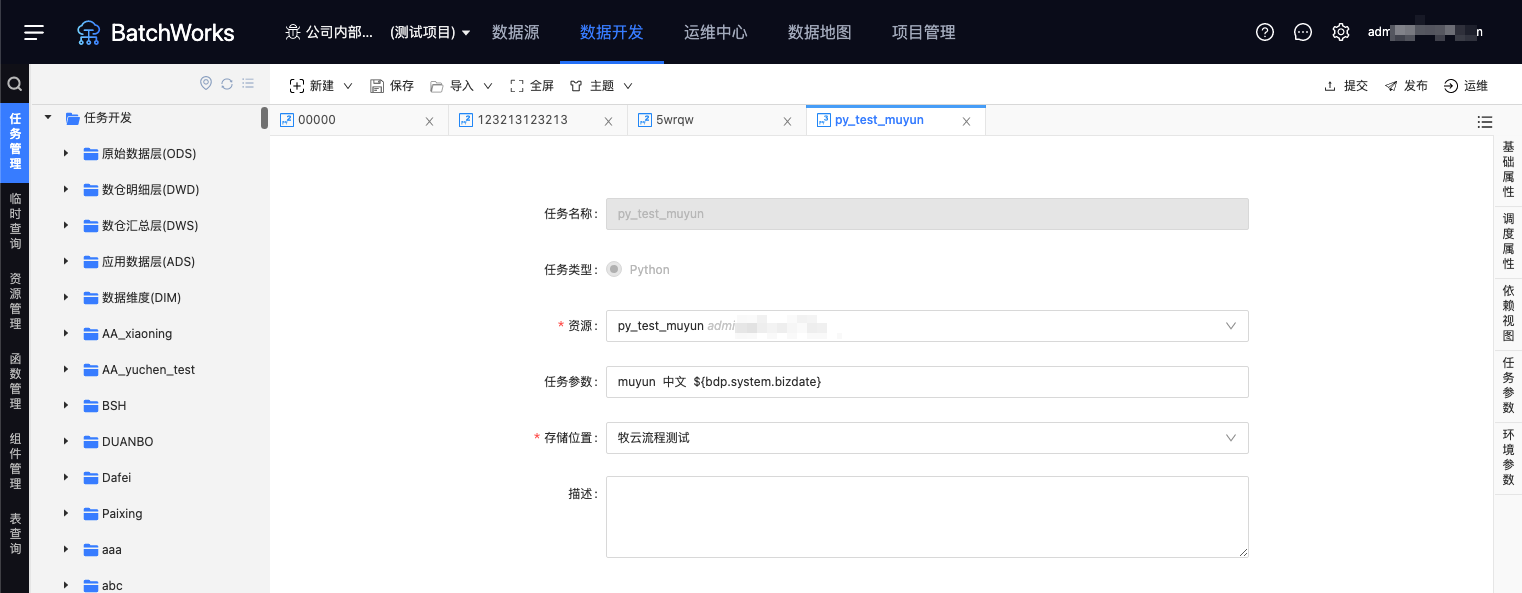Viewport: 1522px width, 593px height.
Task: Click the refresh icon above task tree
Action: [x=227, y=83]
